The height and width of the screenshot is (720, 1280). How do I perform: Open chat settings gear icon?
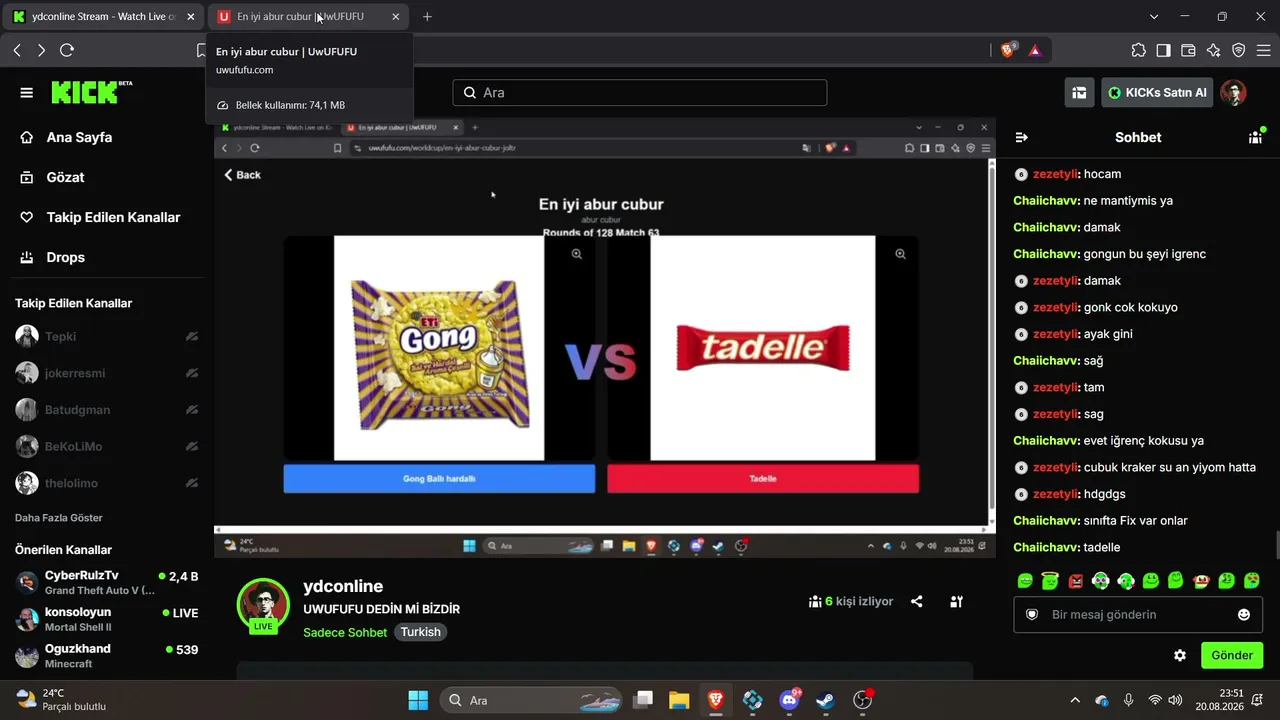[x=1180, y=656]
